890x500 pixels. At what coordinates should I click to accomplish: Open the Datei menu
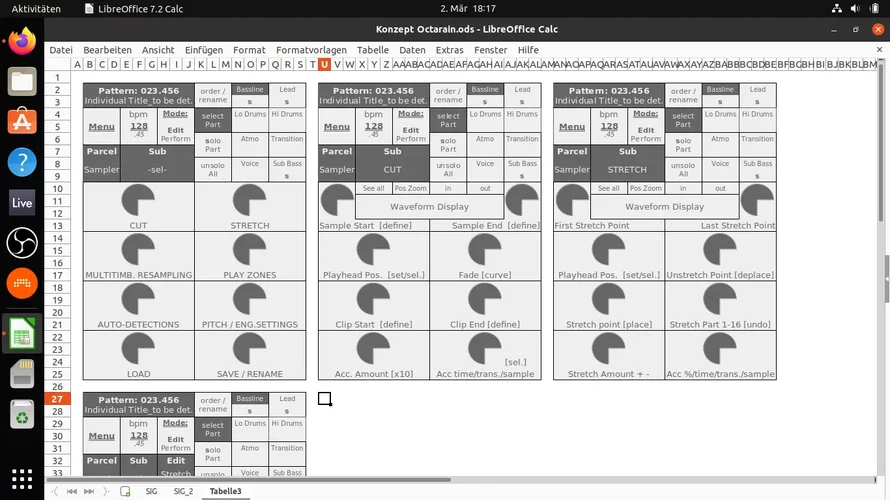coord(61,50)
